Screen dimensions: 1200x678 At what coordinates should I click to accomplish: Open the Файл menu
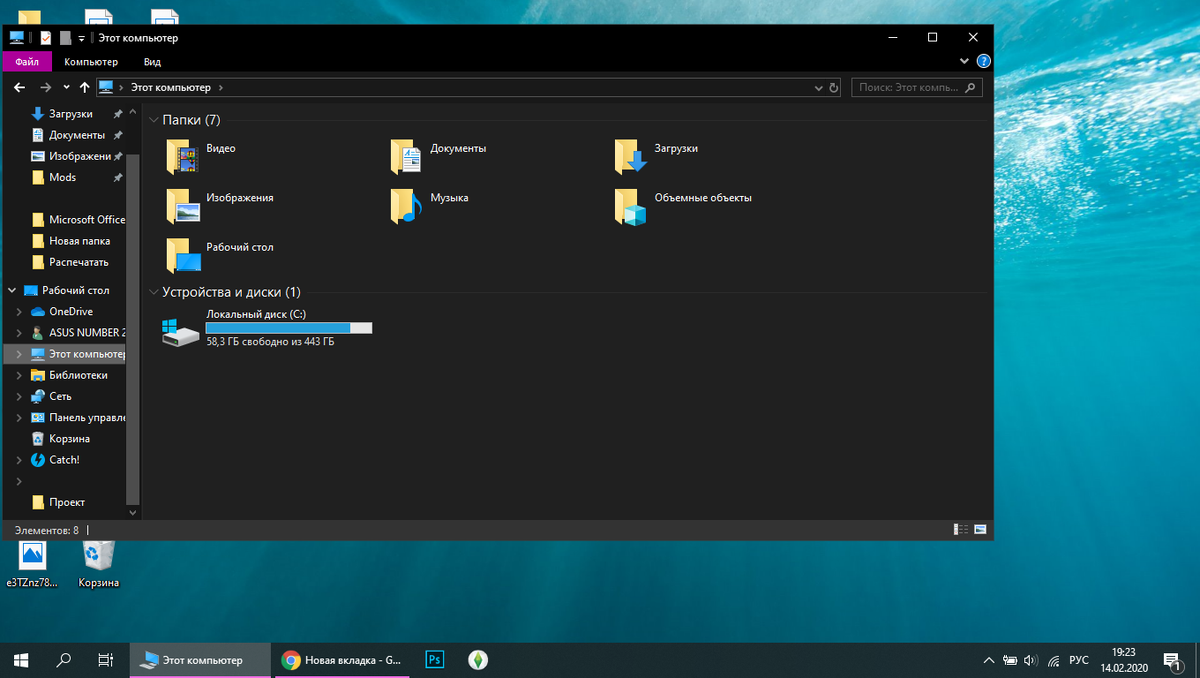[x=27, y=62]
